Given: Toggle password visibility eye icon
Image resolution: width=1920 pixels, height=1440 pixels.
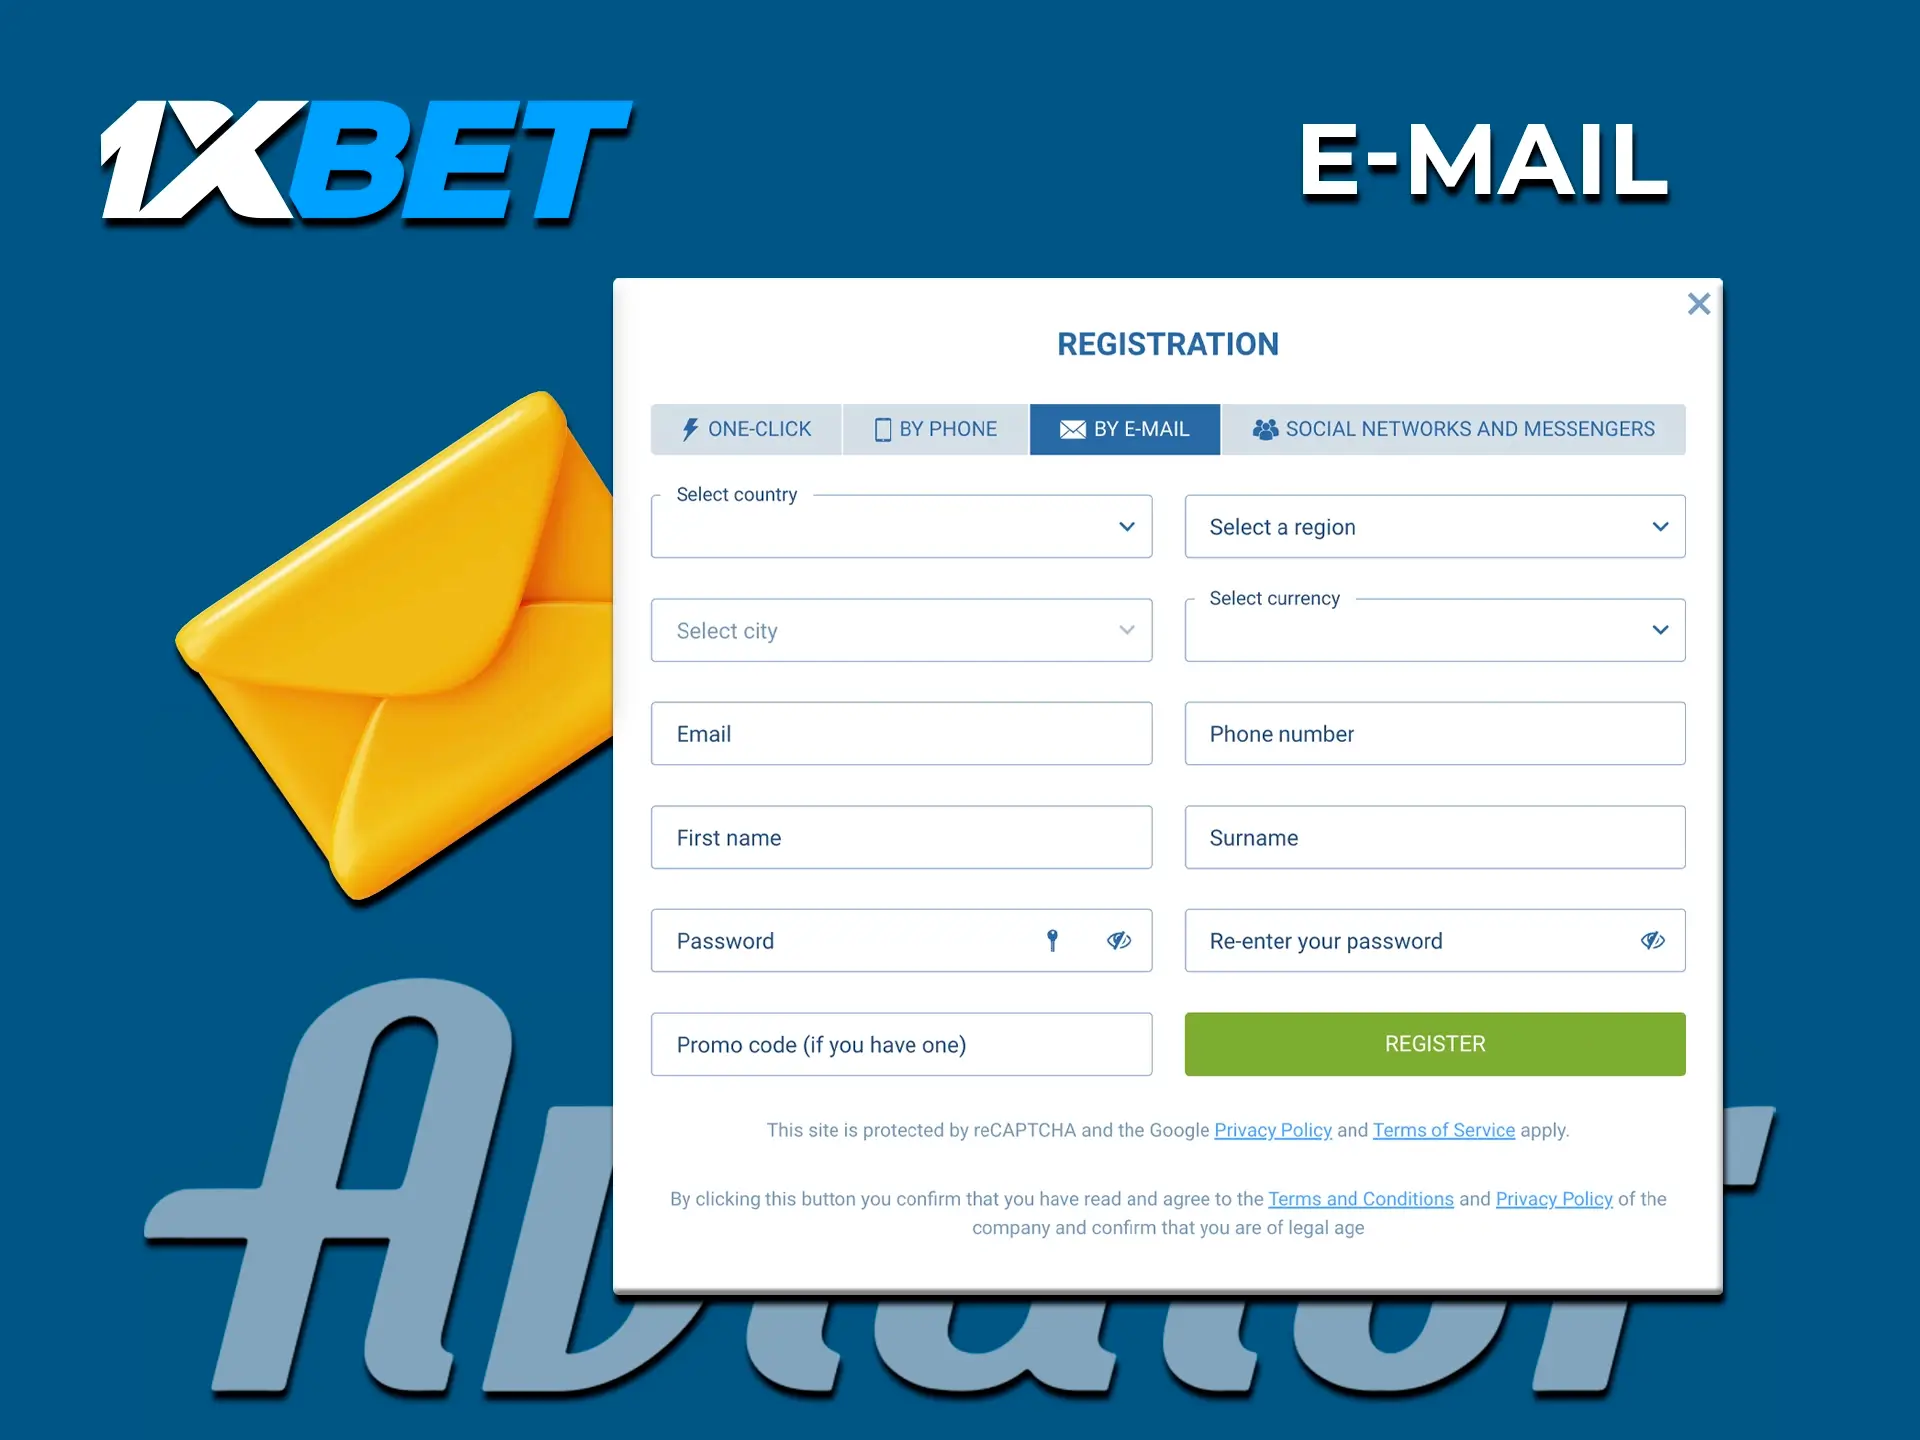Looking at the screenshot, I should pyautogui.click(x=1119, y=939).
